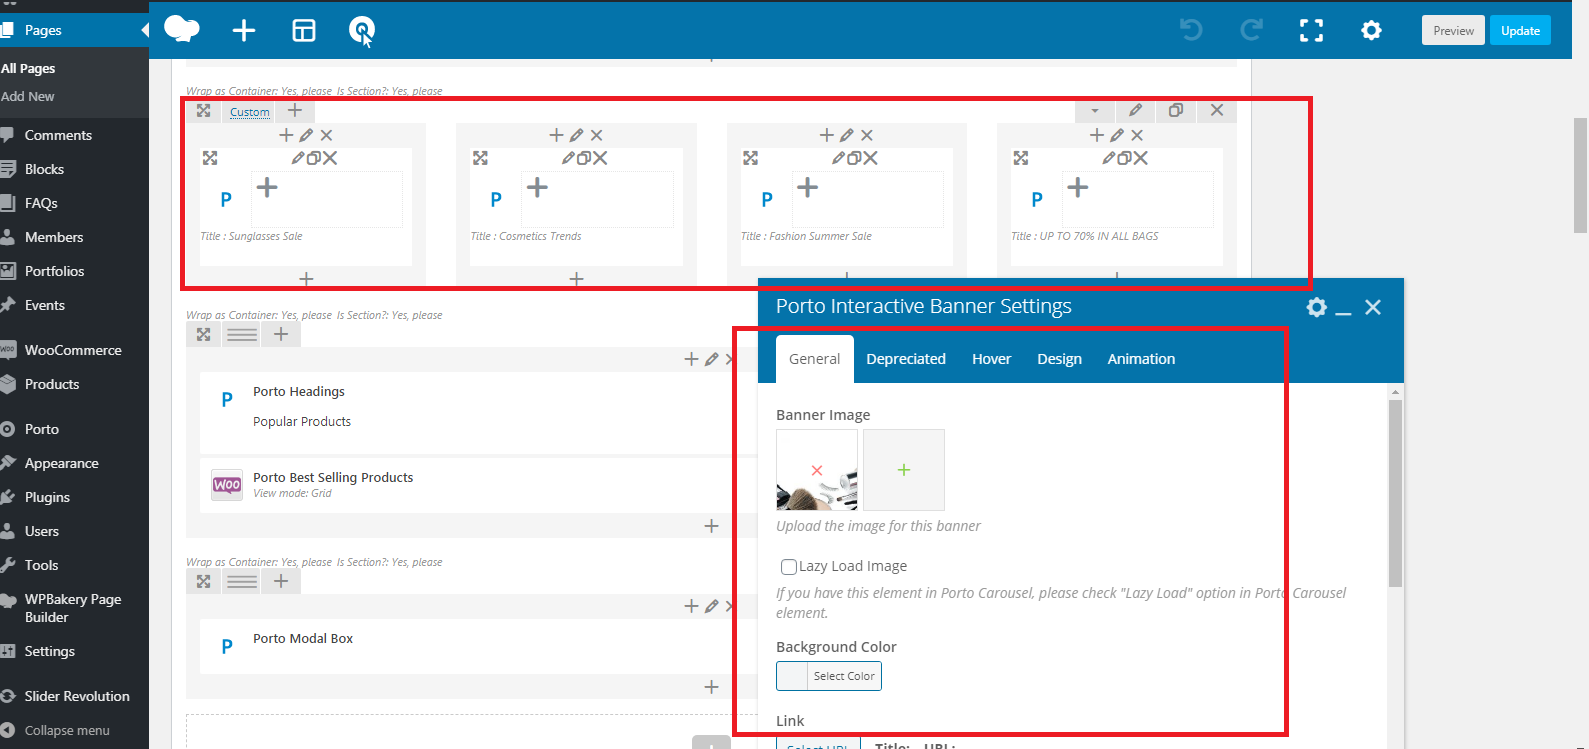Redo the last undone change

tap(1251, 31)
